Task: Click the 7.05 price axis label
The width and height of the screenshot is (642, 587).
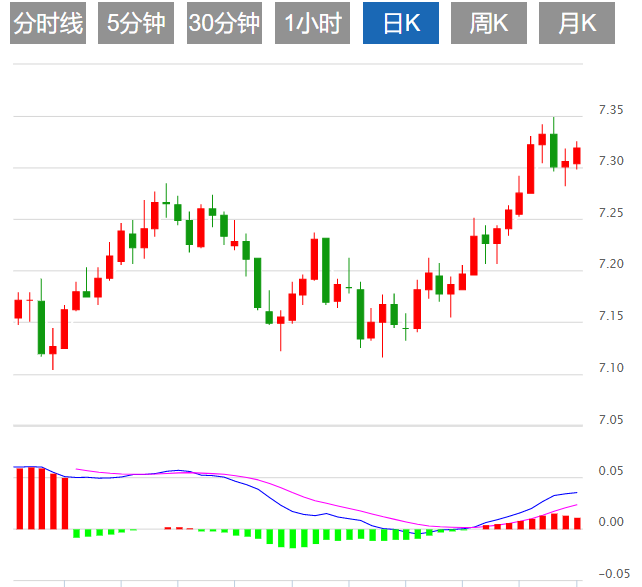Action: 611,420
